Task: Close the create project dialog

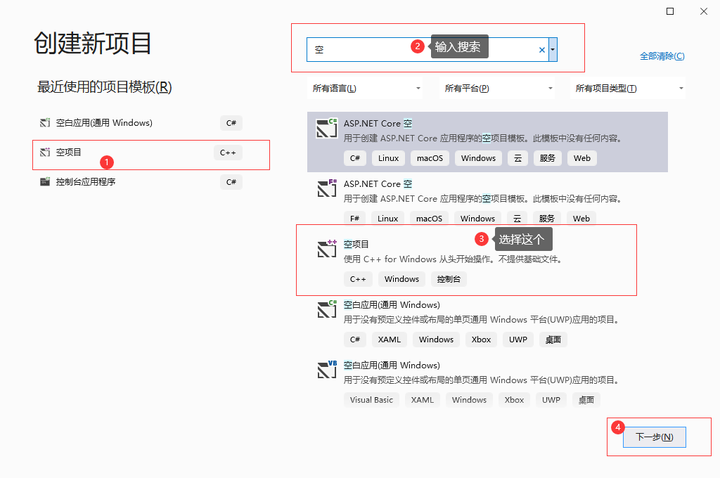Action: [703, 11]
